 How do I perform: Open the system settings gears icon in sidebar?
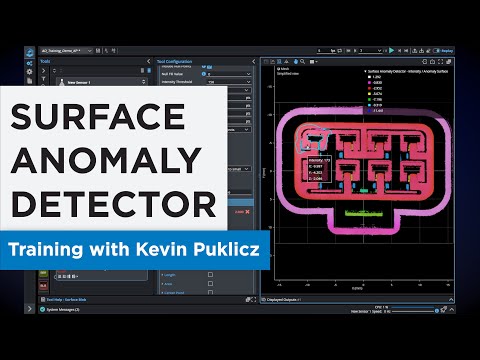(29, 63)
